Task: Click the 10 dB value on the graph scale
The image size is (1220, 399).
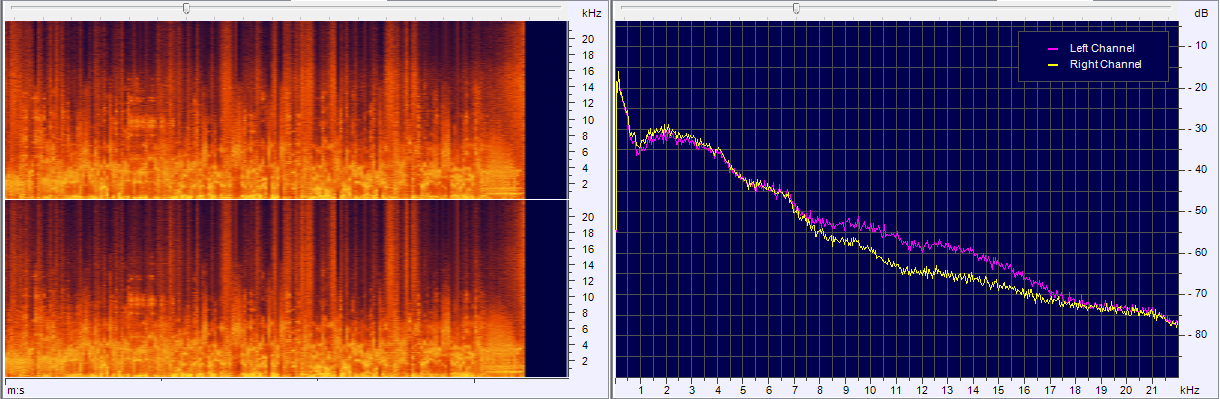Action: pyautogui.click(x=1199, y=45)
